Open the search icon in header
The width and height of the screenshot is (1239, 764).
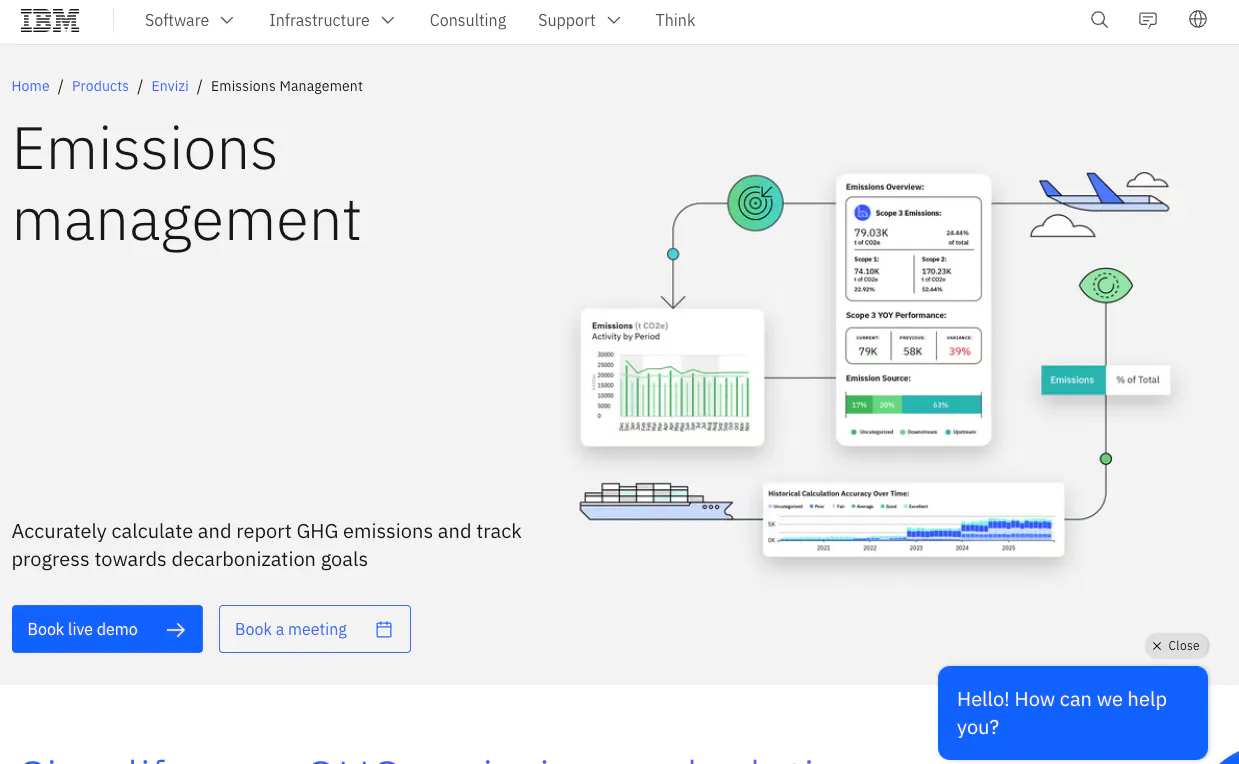[x=1099, y=20]
